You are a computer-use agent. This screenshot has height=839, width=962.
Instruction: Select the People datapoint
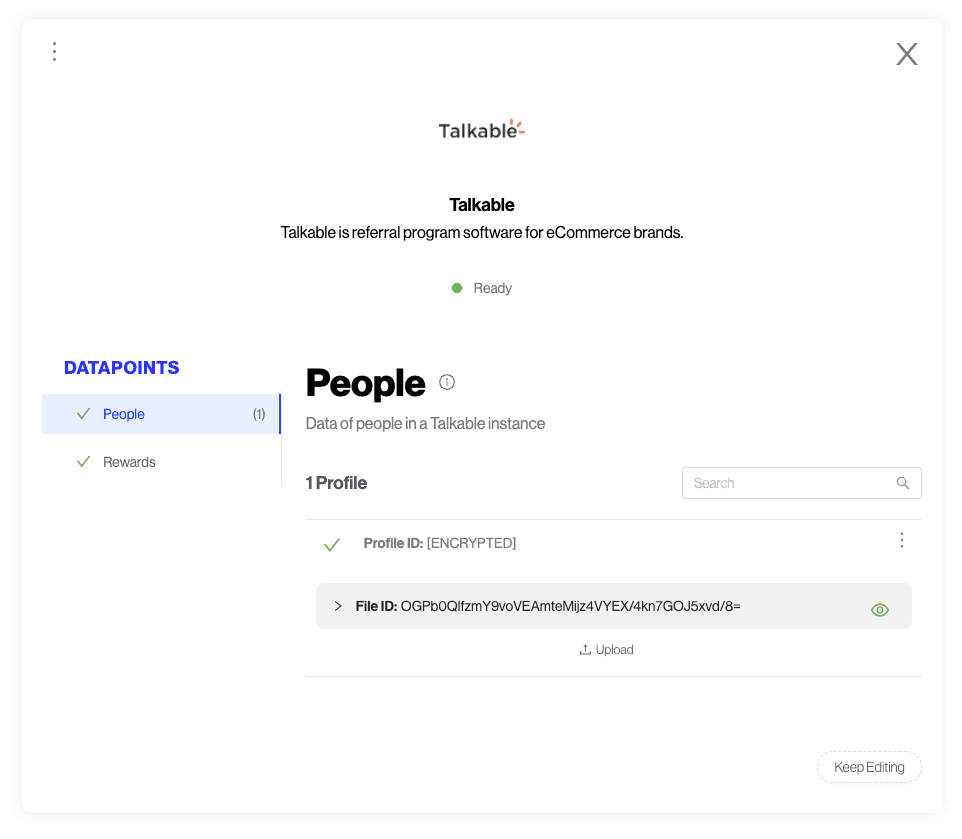[161, 414]
